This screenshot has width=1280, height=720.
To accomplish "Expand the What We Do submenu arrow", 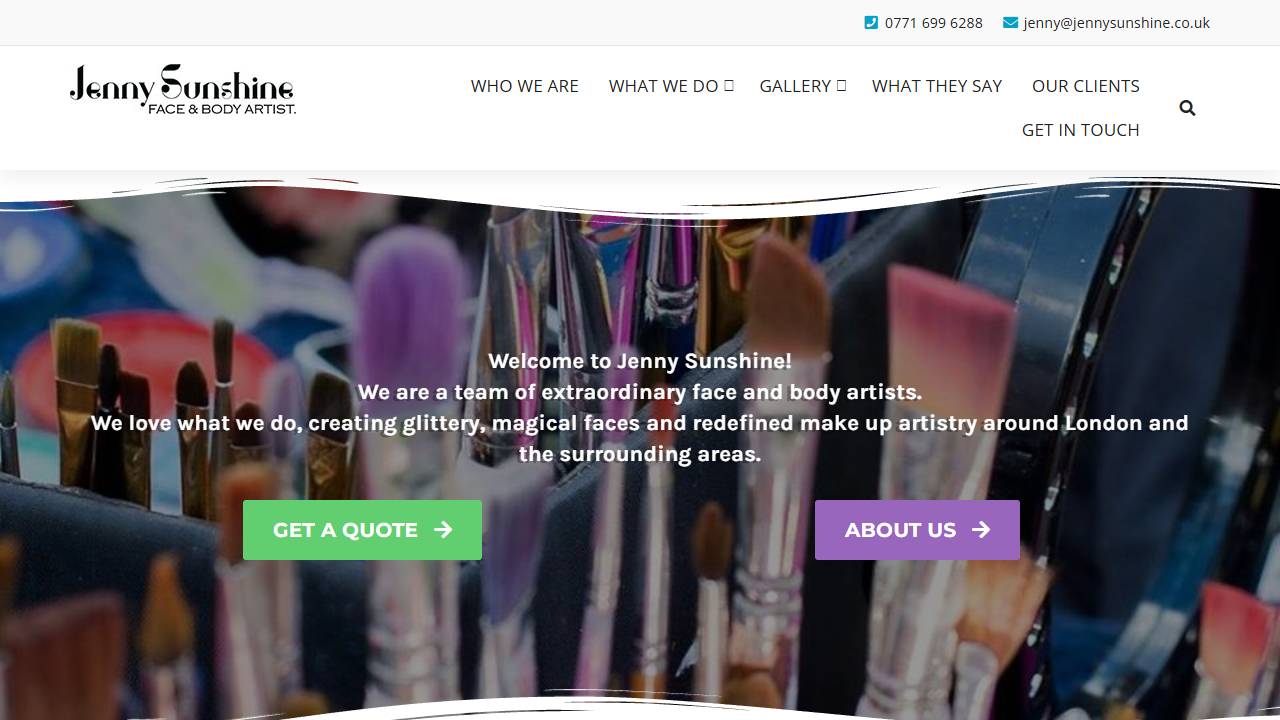I will tap(729, 86).
